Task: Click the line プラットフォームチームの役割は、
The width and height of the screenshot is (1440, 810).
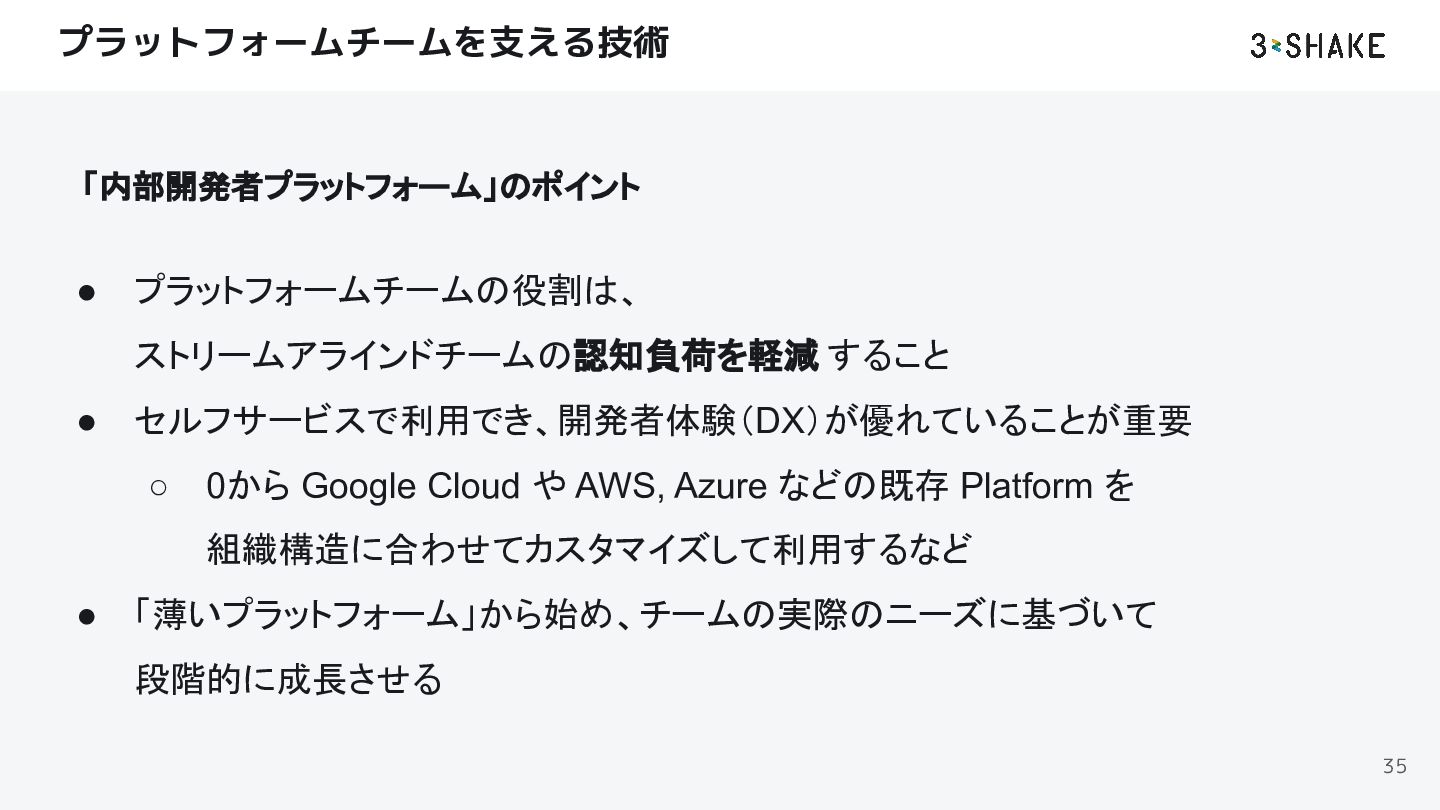Action: 386,292
